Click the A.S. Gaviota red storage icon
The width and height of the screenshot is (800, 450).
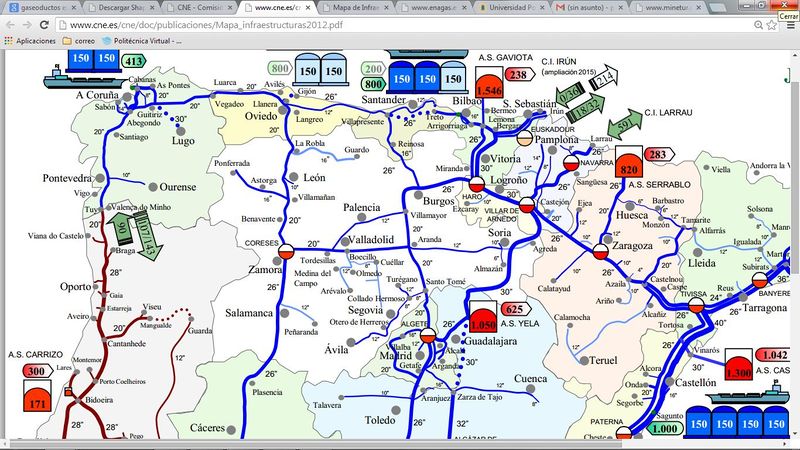[489, 86]
